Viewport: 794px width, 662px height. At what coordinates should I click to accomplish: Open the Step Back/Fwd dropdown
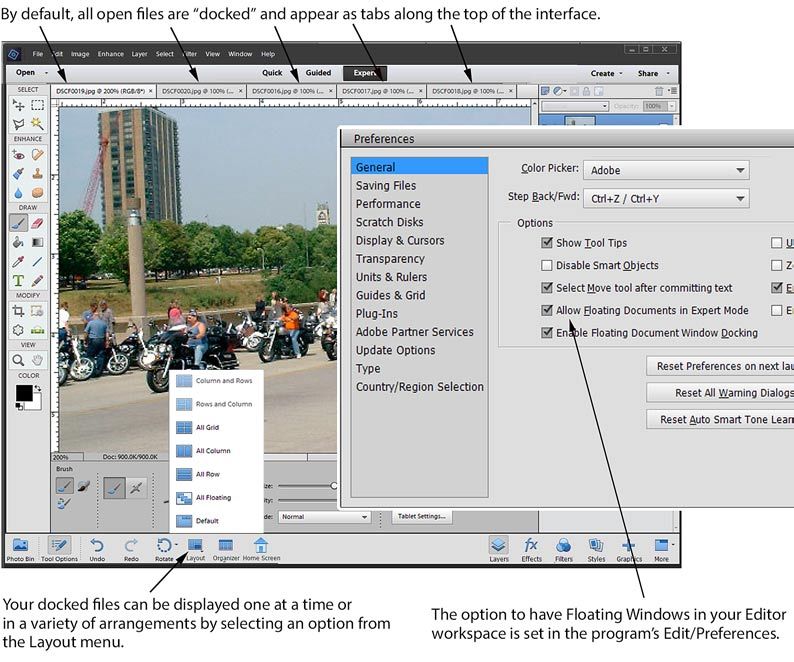click(x=666, y=199)
